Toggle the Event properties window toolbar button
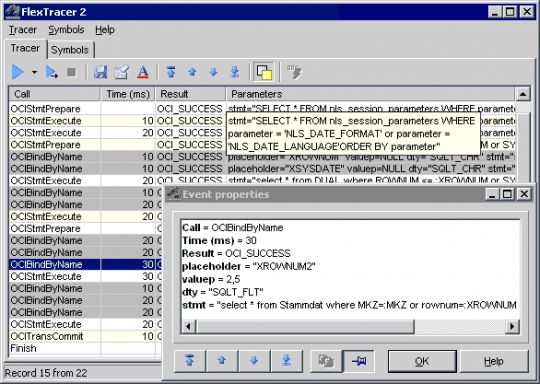Viewport: 540px width, 384px height. [x=264, y=72]
